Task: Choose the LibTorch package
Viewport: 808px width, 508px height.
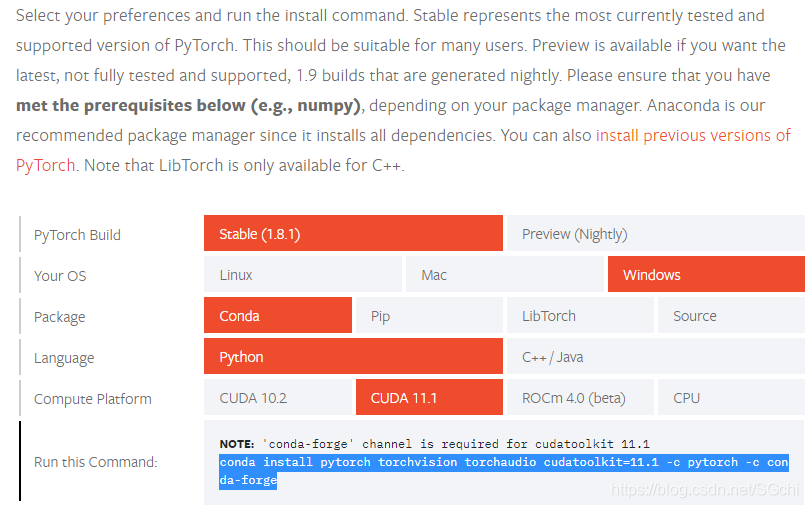Action: (580, 316)
